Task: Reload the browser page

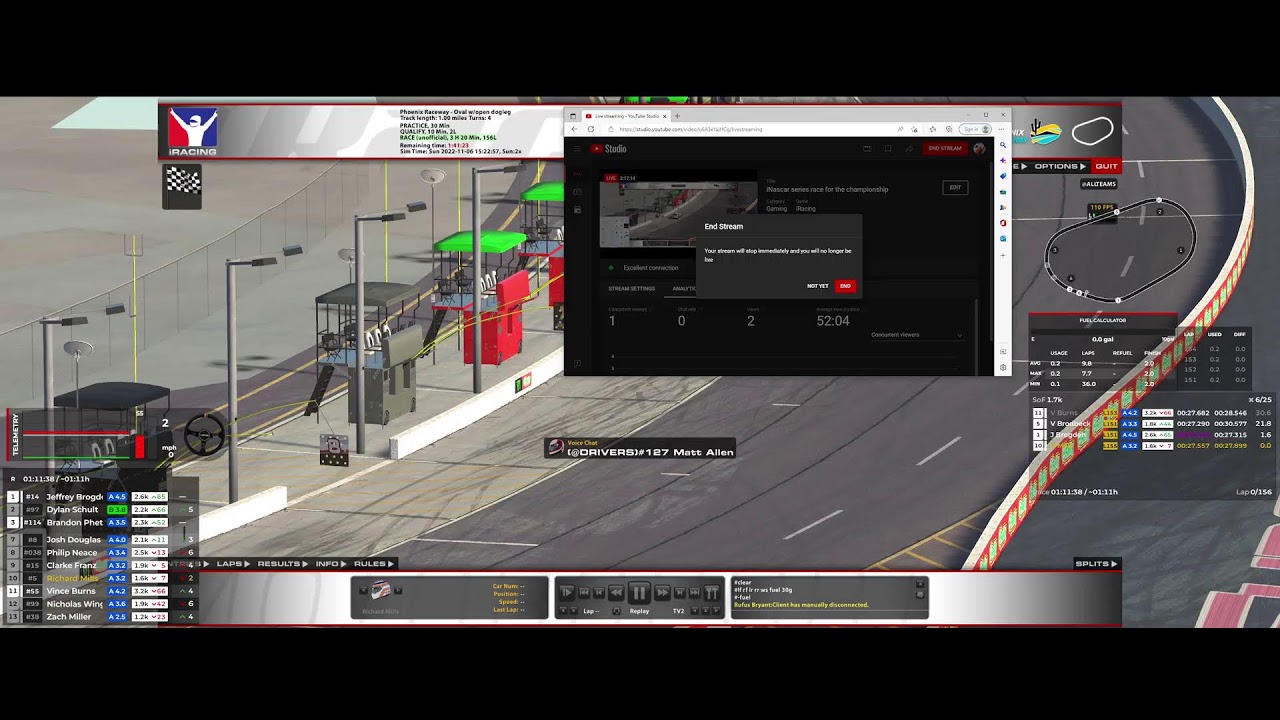Action: (591, 129)
